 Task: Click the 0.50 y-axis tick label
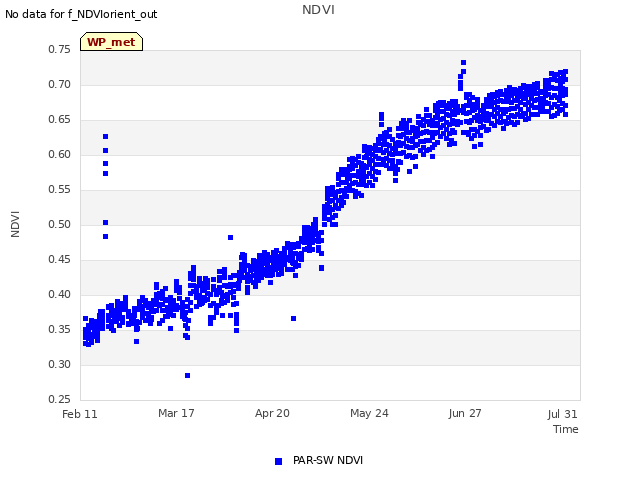click(59, 224)
